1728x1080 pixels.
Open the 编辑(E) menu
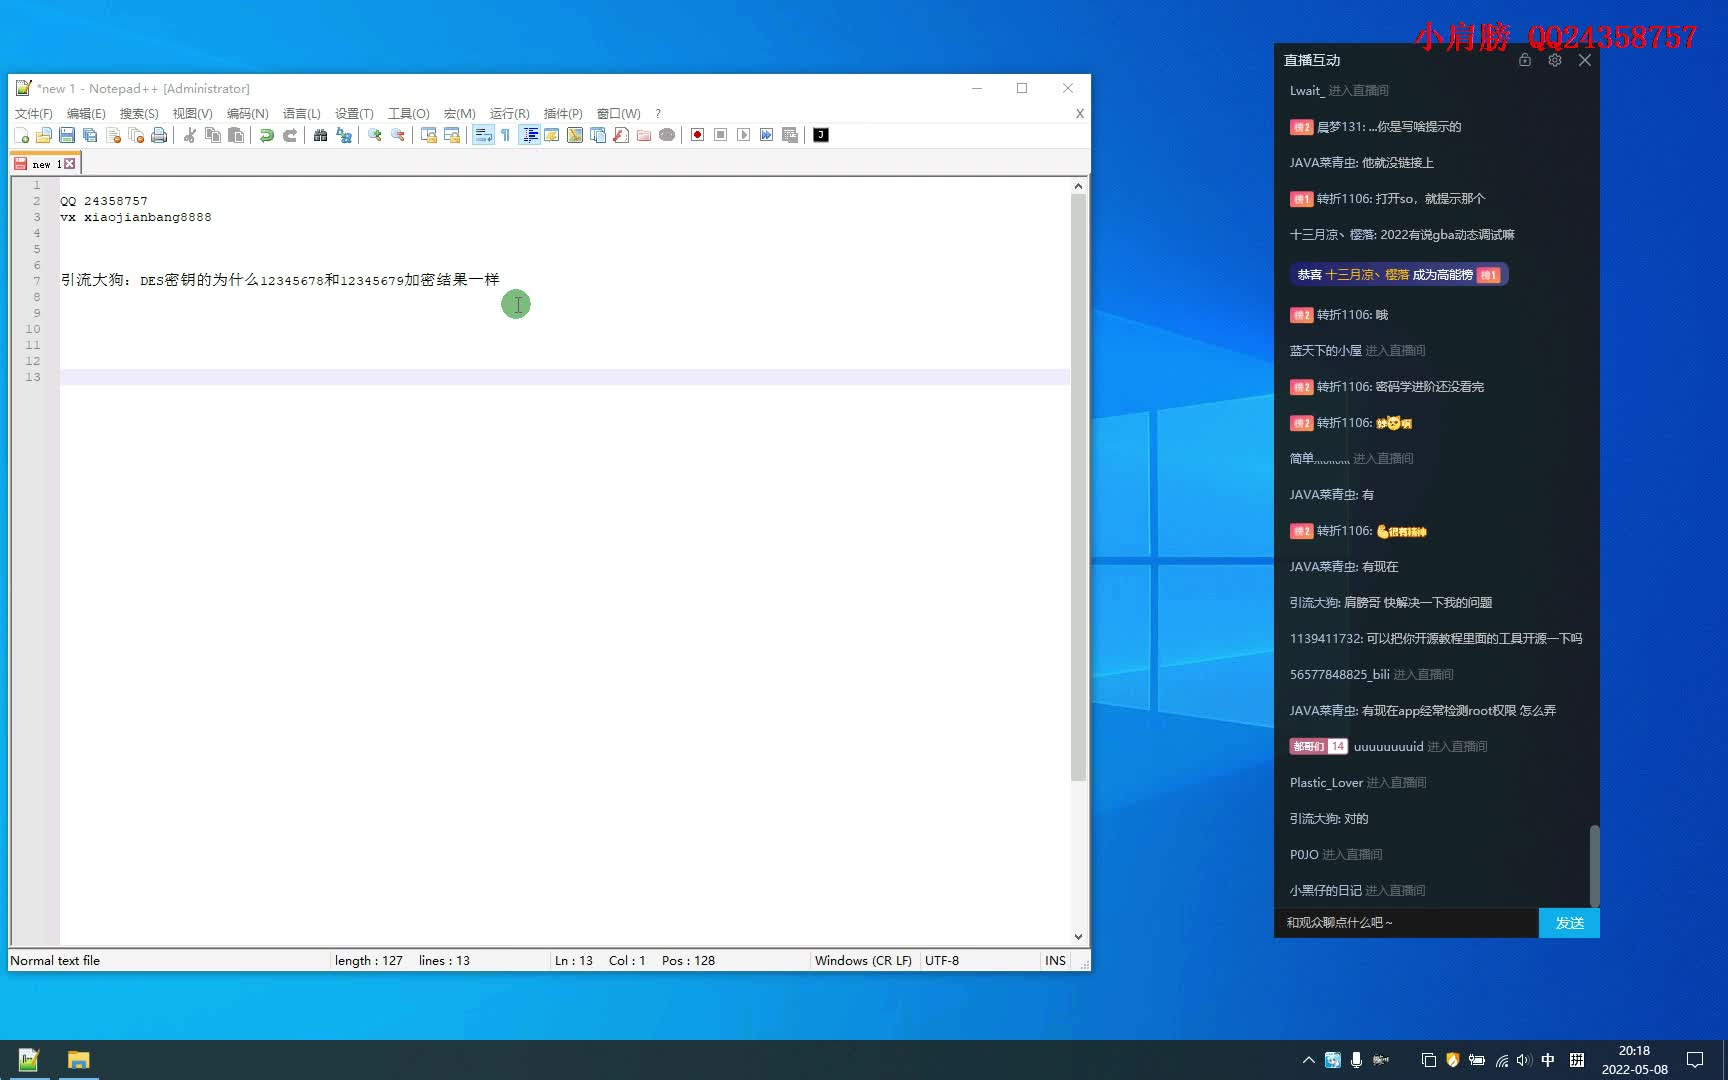click(x=86, y=113)
